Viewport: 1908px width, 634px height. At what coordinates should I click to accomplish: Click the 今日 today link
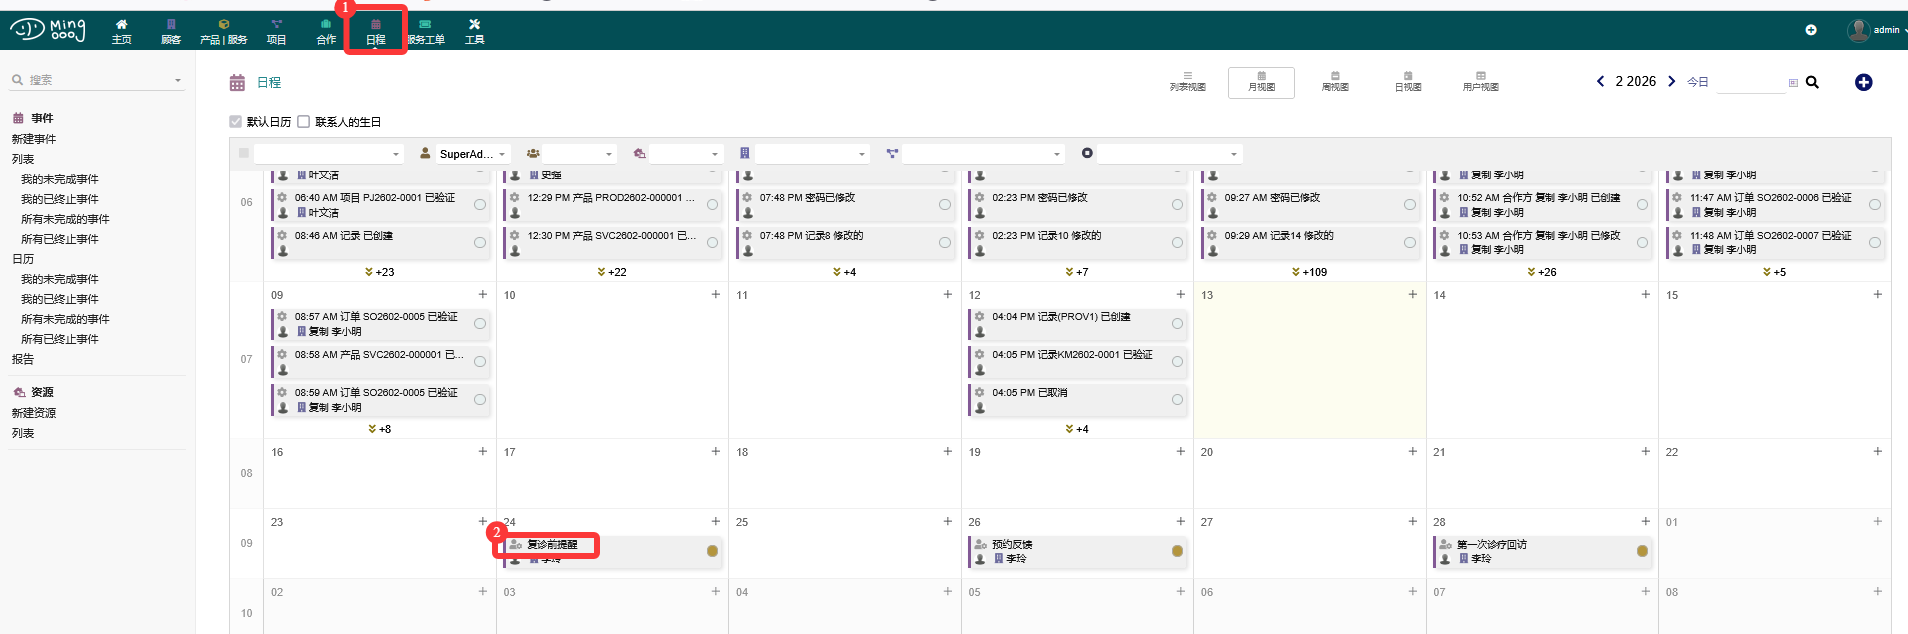click(1697, 82)
